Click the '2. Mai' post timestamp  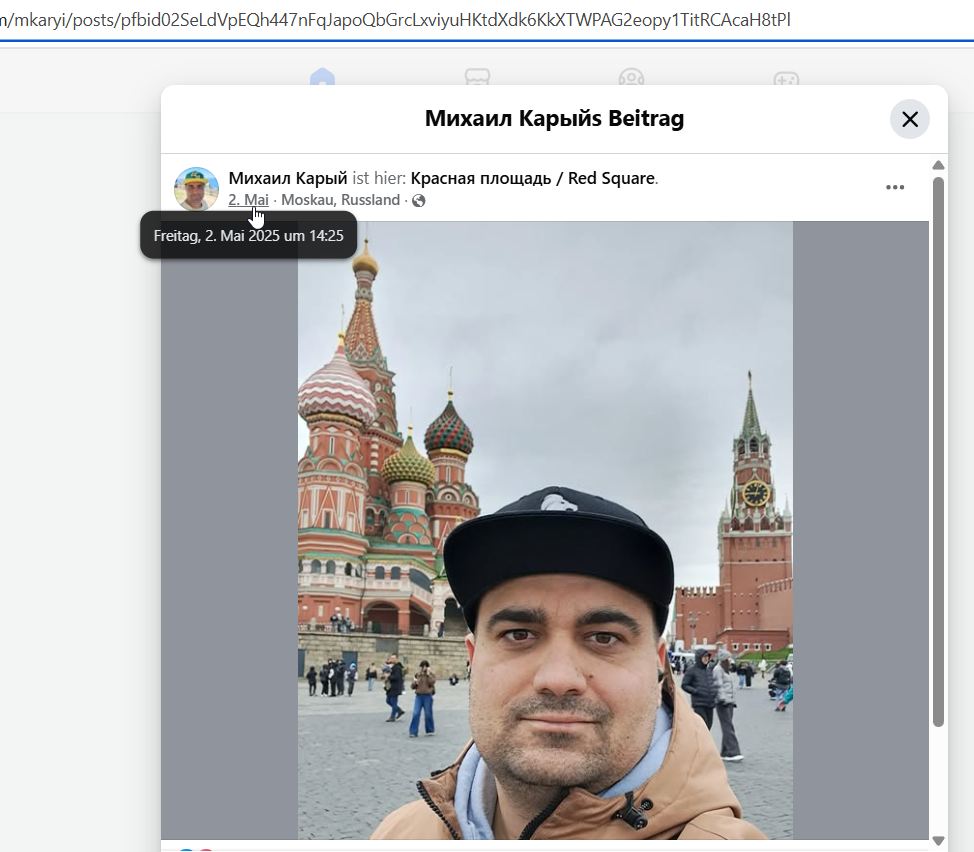point(248,200)
